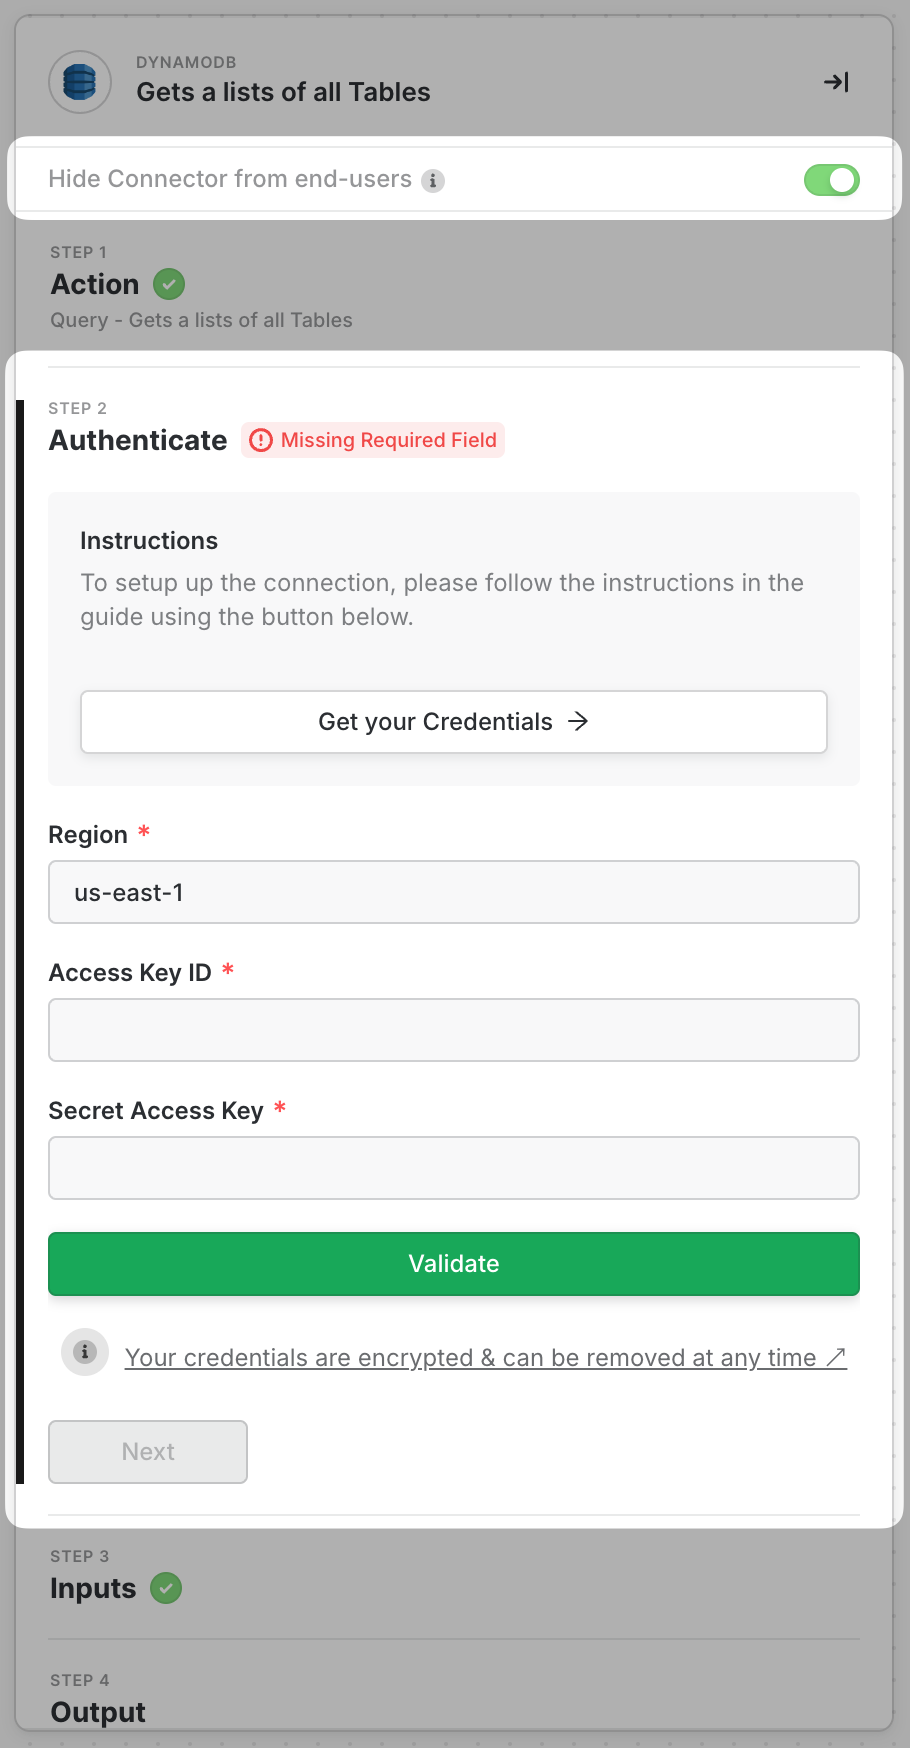Click the Get your Credentials button
Viewport: 910px width, 1748px height.
click(x=453, y=721)
